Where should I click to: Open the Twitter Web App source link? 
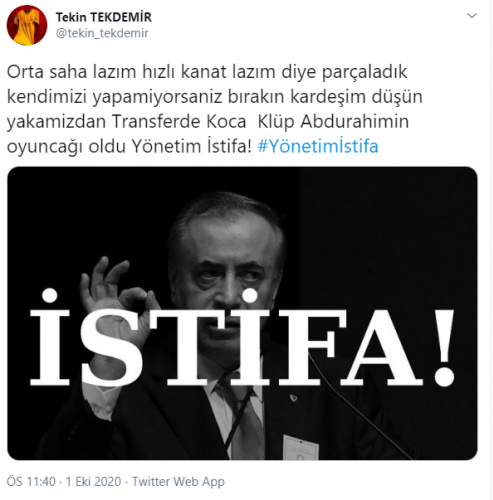[178, 482]
